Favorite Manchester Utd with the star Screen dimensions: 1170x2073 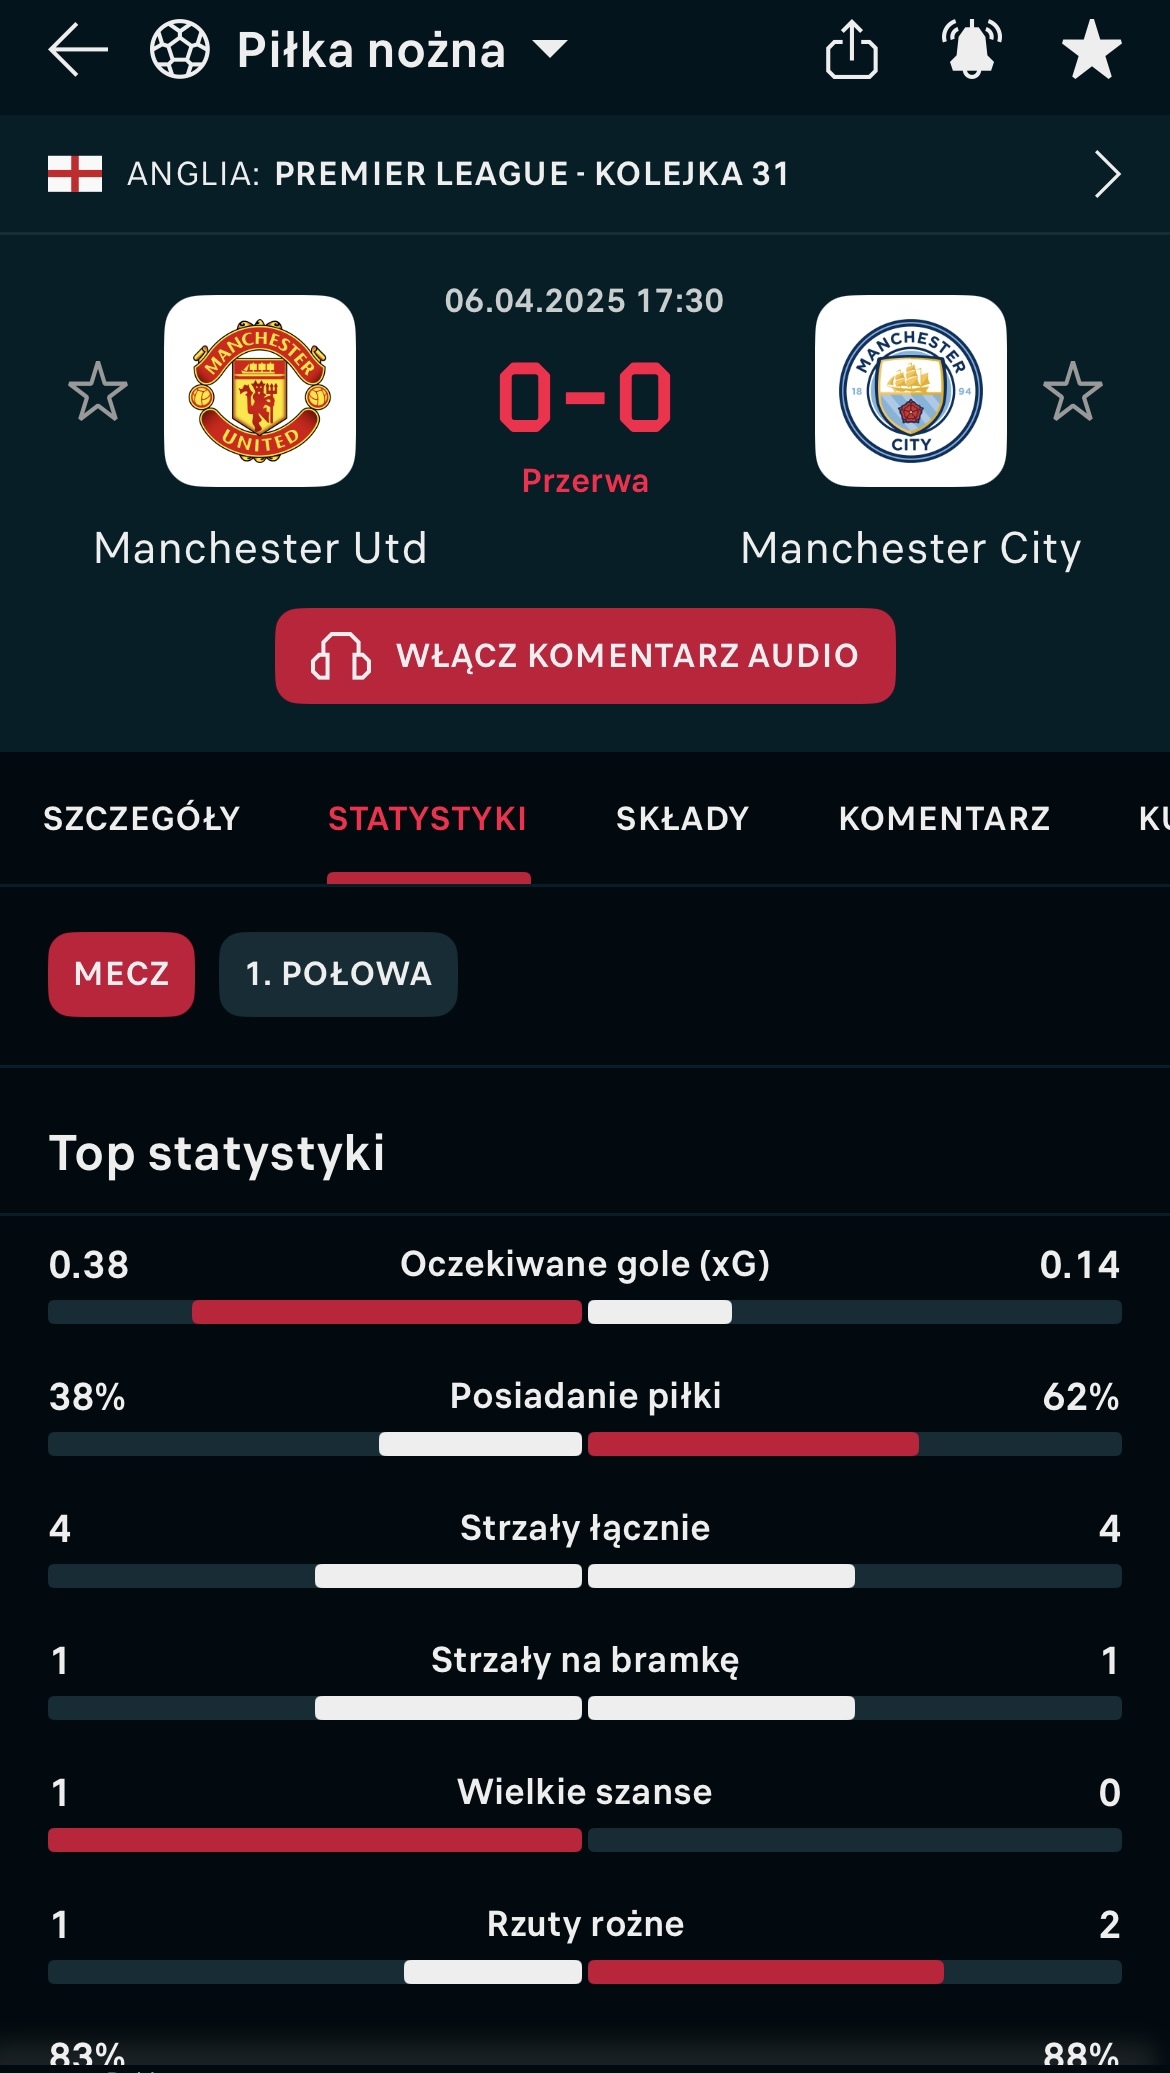[x=98, y=392]
